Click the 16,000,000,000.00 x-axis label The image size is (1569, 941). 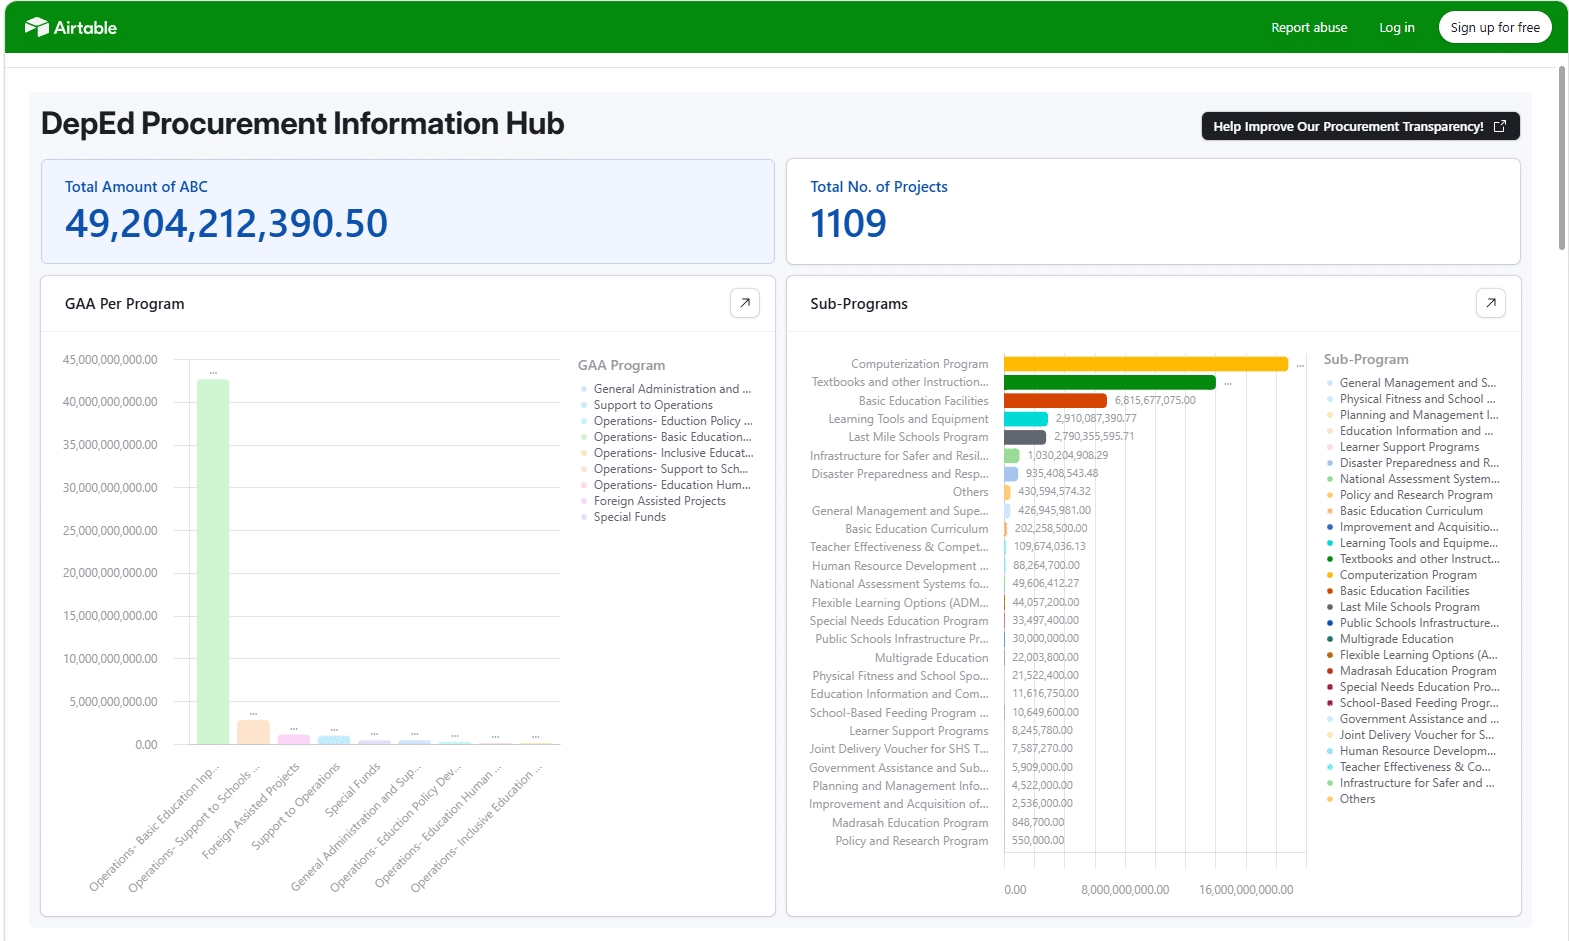pyautogui.click(x=1246, y=889)
